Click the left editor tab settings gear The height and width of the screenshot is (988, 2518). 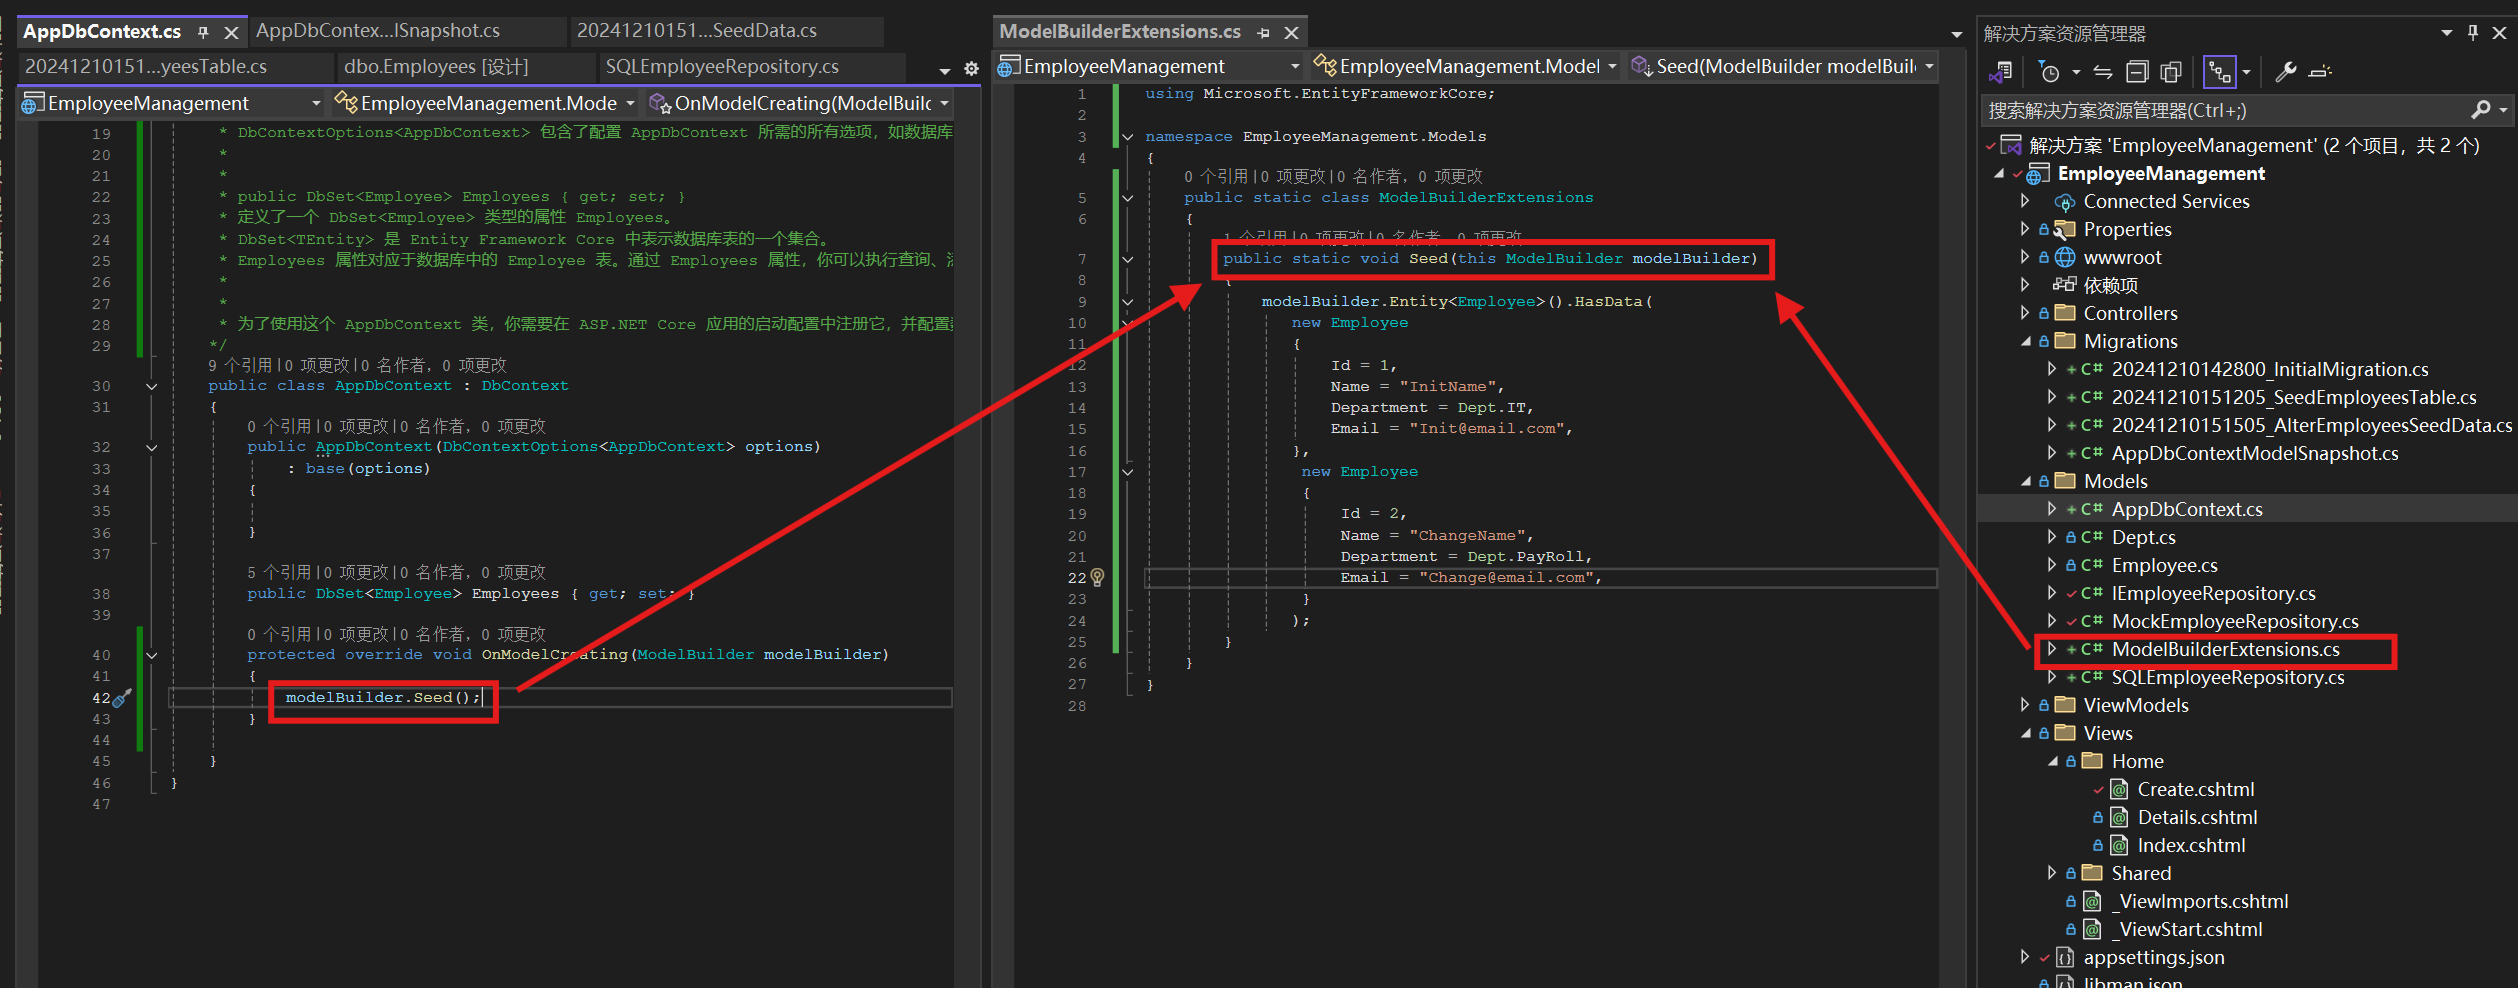coord(971,69)
